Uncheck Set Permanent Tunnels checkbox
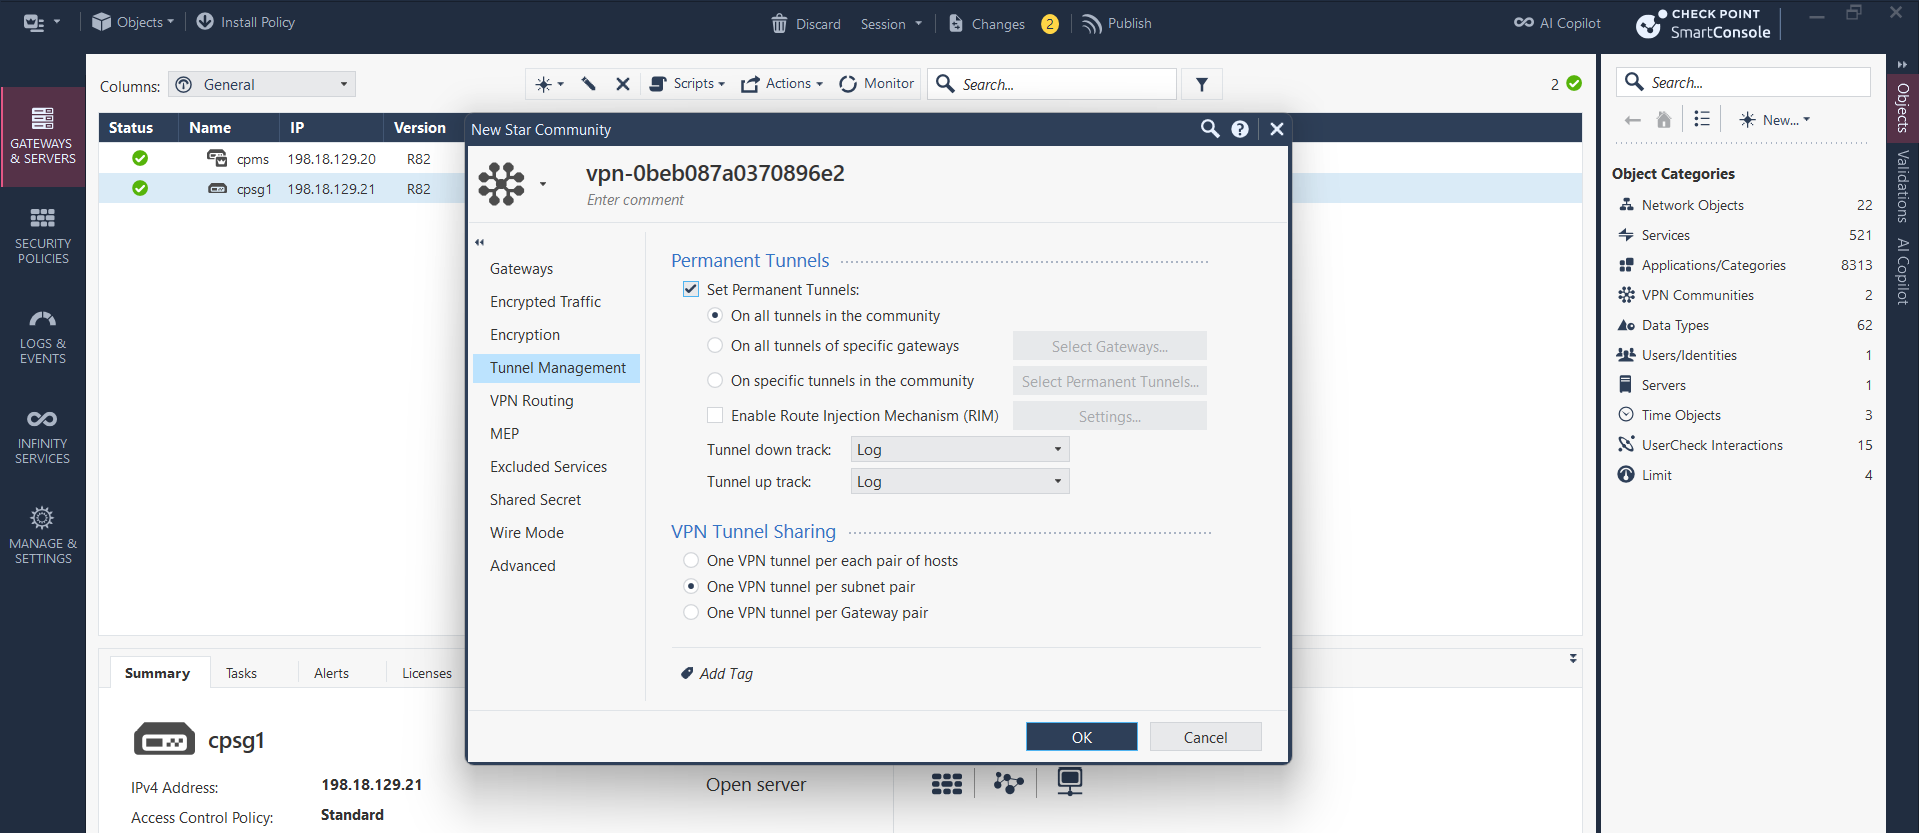The width and height of the screenshot is (1919, 833). click(x=691, y=289)
